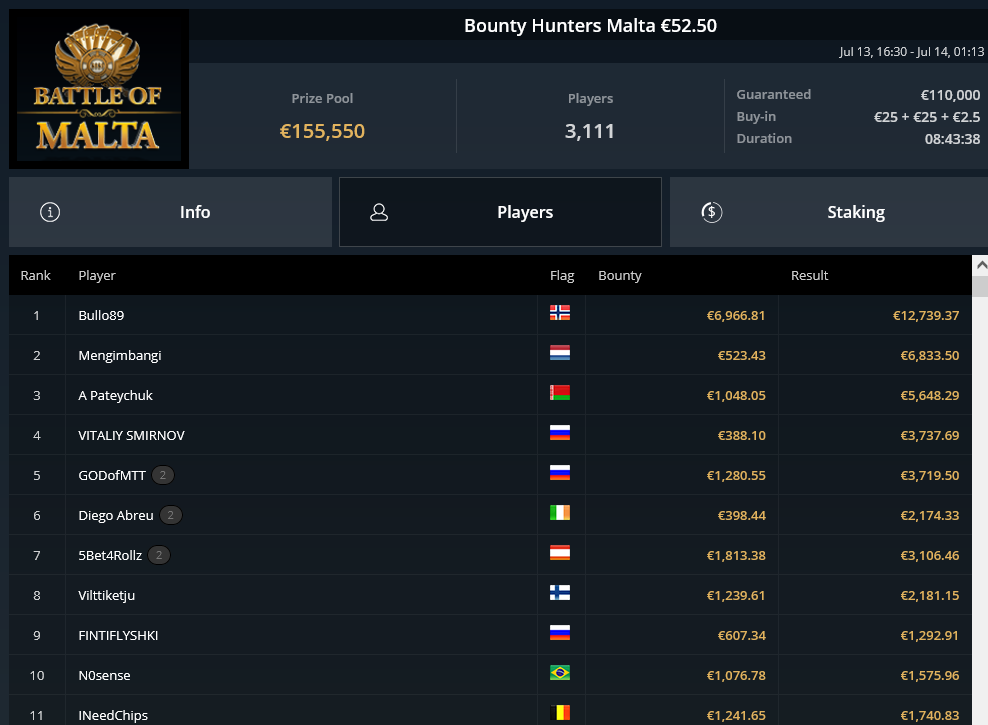The image size is (988, 725).
Task: Select the Players tab
Action: [x=500, y=212]
